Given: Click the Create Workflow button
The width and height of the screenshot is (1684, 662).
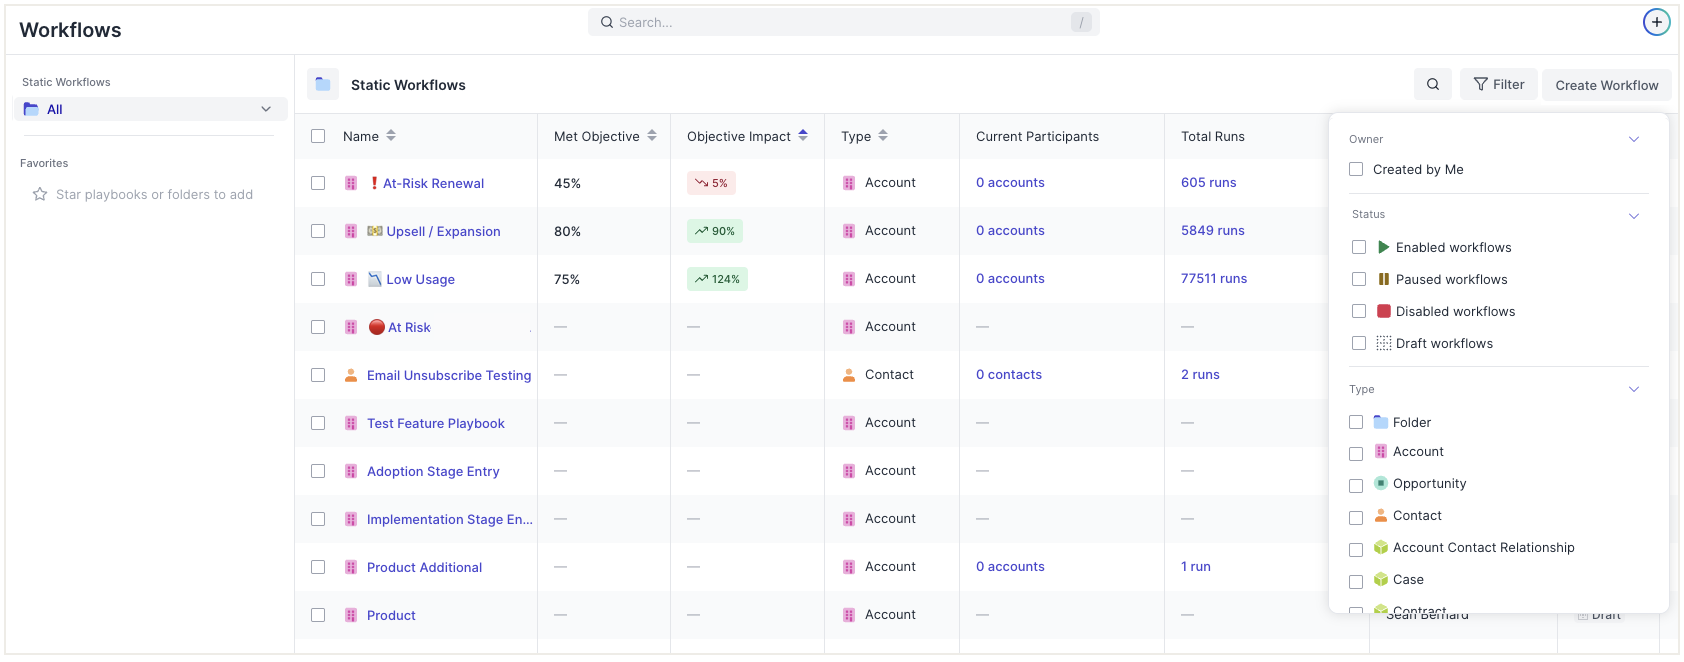Looking at the screenshot, I should point(1606,86).
